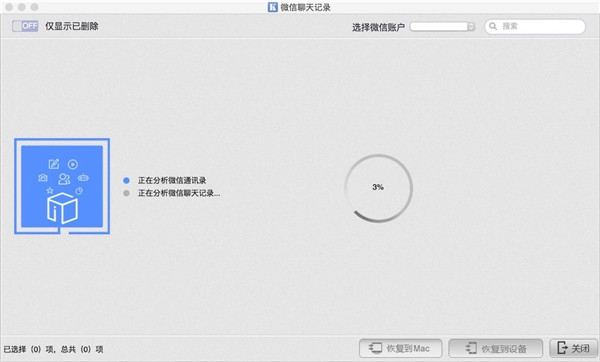Toggle the 仅显示已删除 OFF switch
This screenshot has width=600, height=362.
click(25, 26)
